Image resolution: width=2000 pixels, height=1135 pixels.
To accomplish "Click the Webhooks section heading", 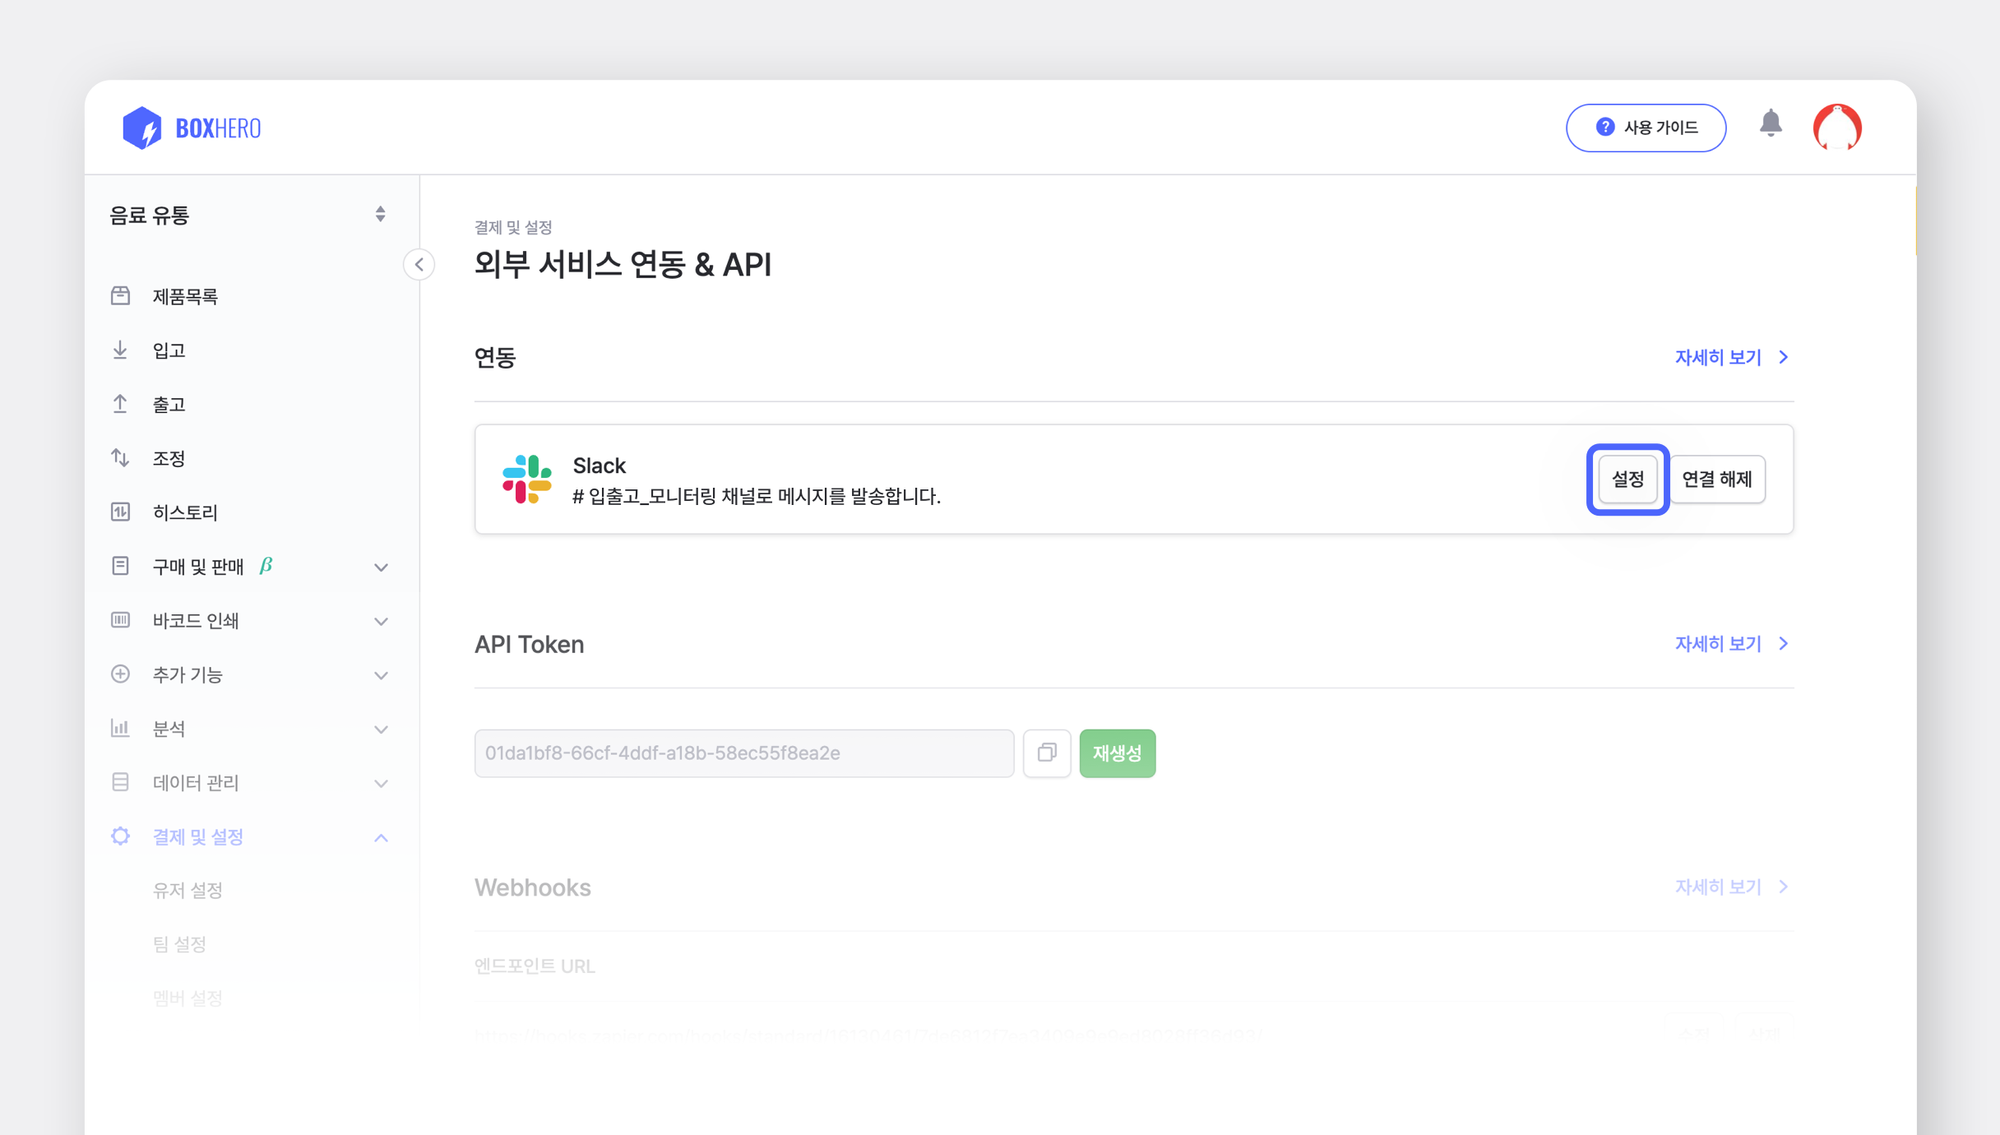I will [532, 887].
